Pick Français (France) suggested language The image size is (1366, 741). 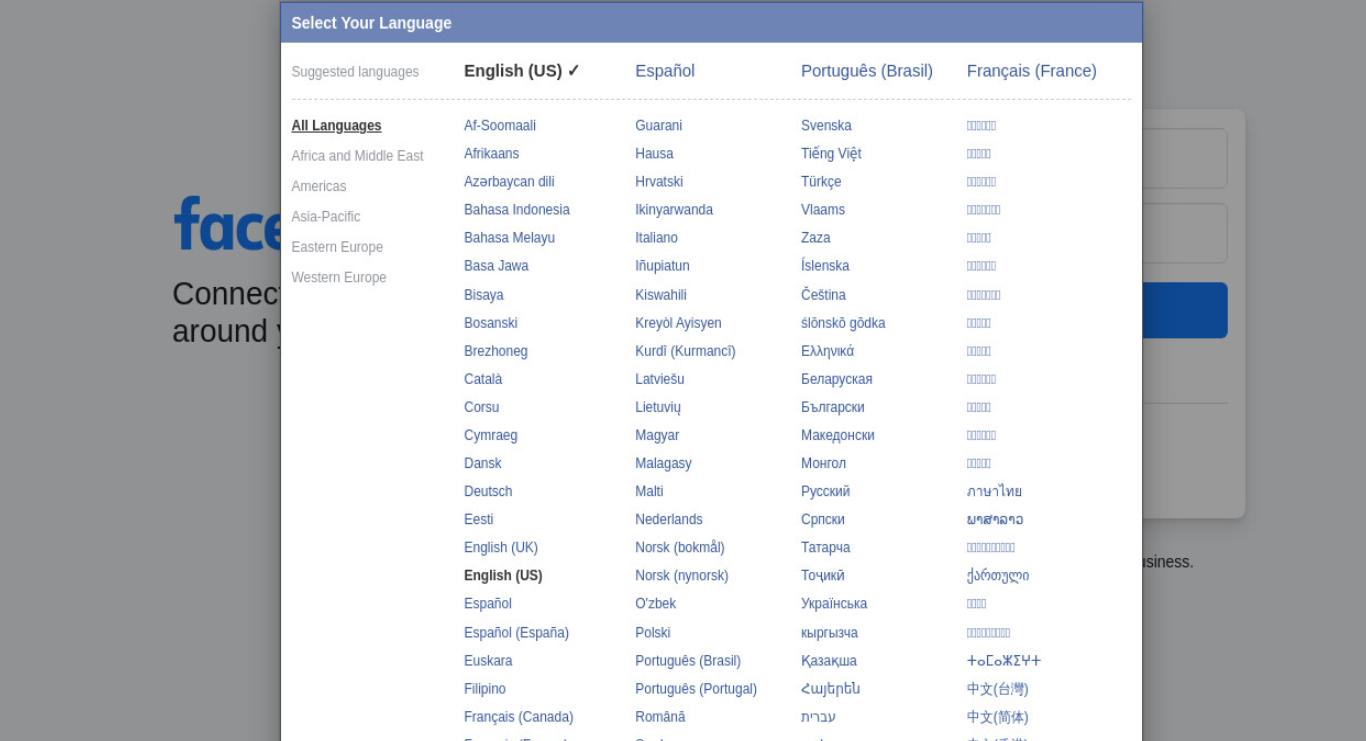(x=1031, y=71)
